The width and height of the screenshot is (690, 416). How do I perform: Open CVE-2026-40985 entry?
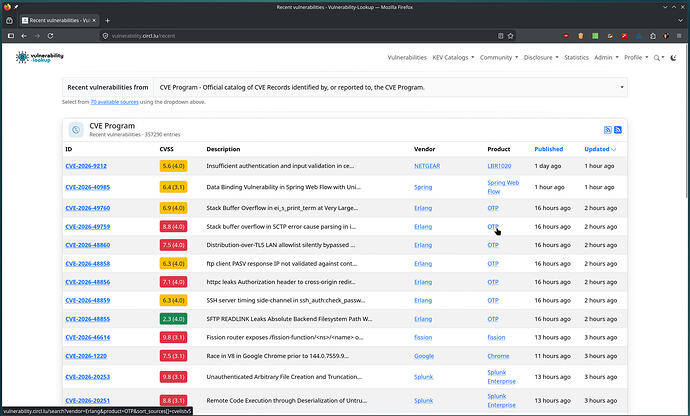click(88, 187)
